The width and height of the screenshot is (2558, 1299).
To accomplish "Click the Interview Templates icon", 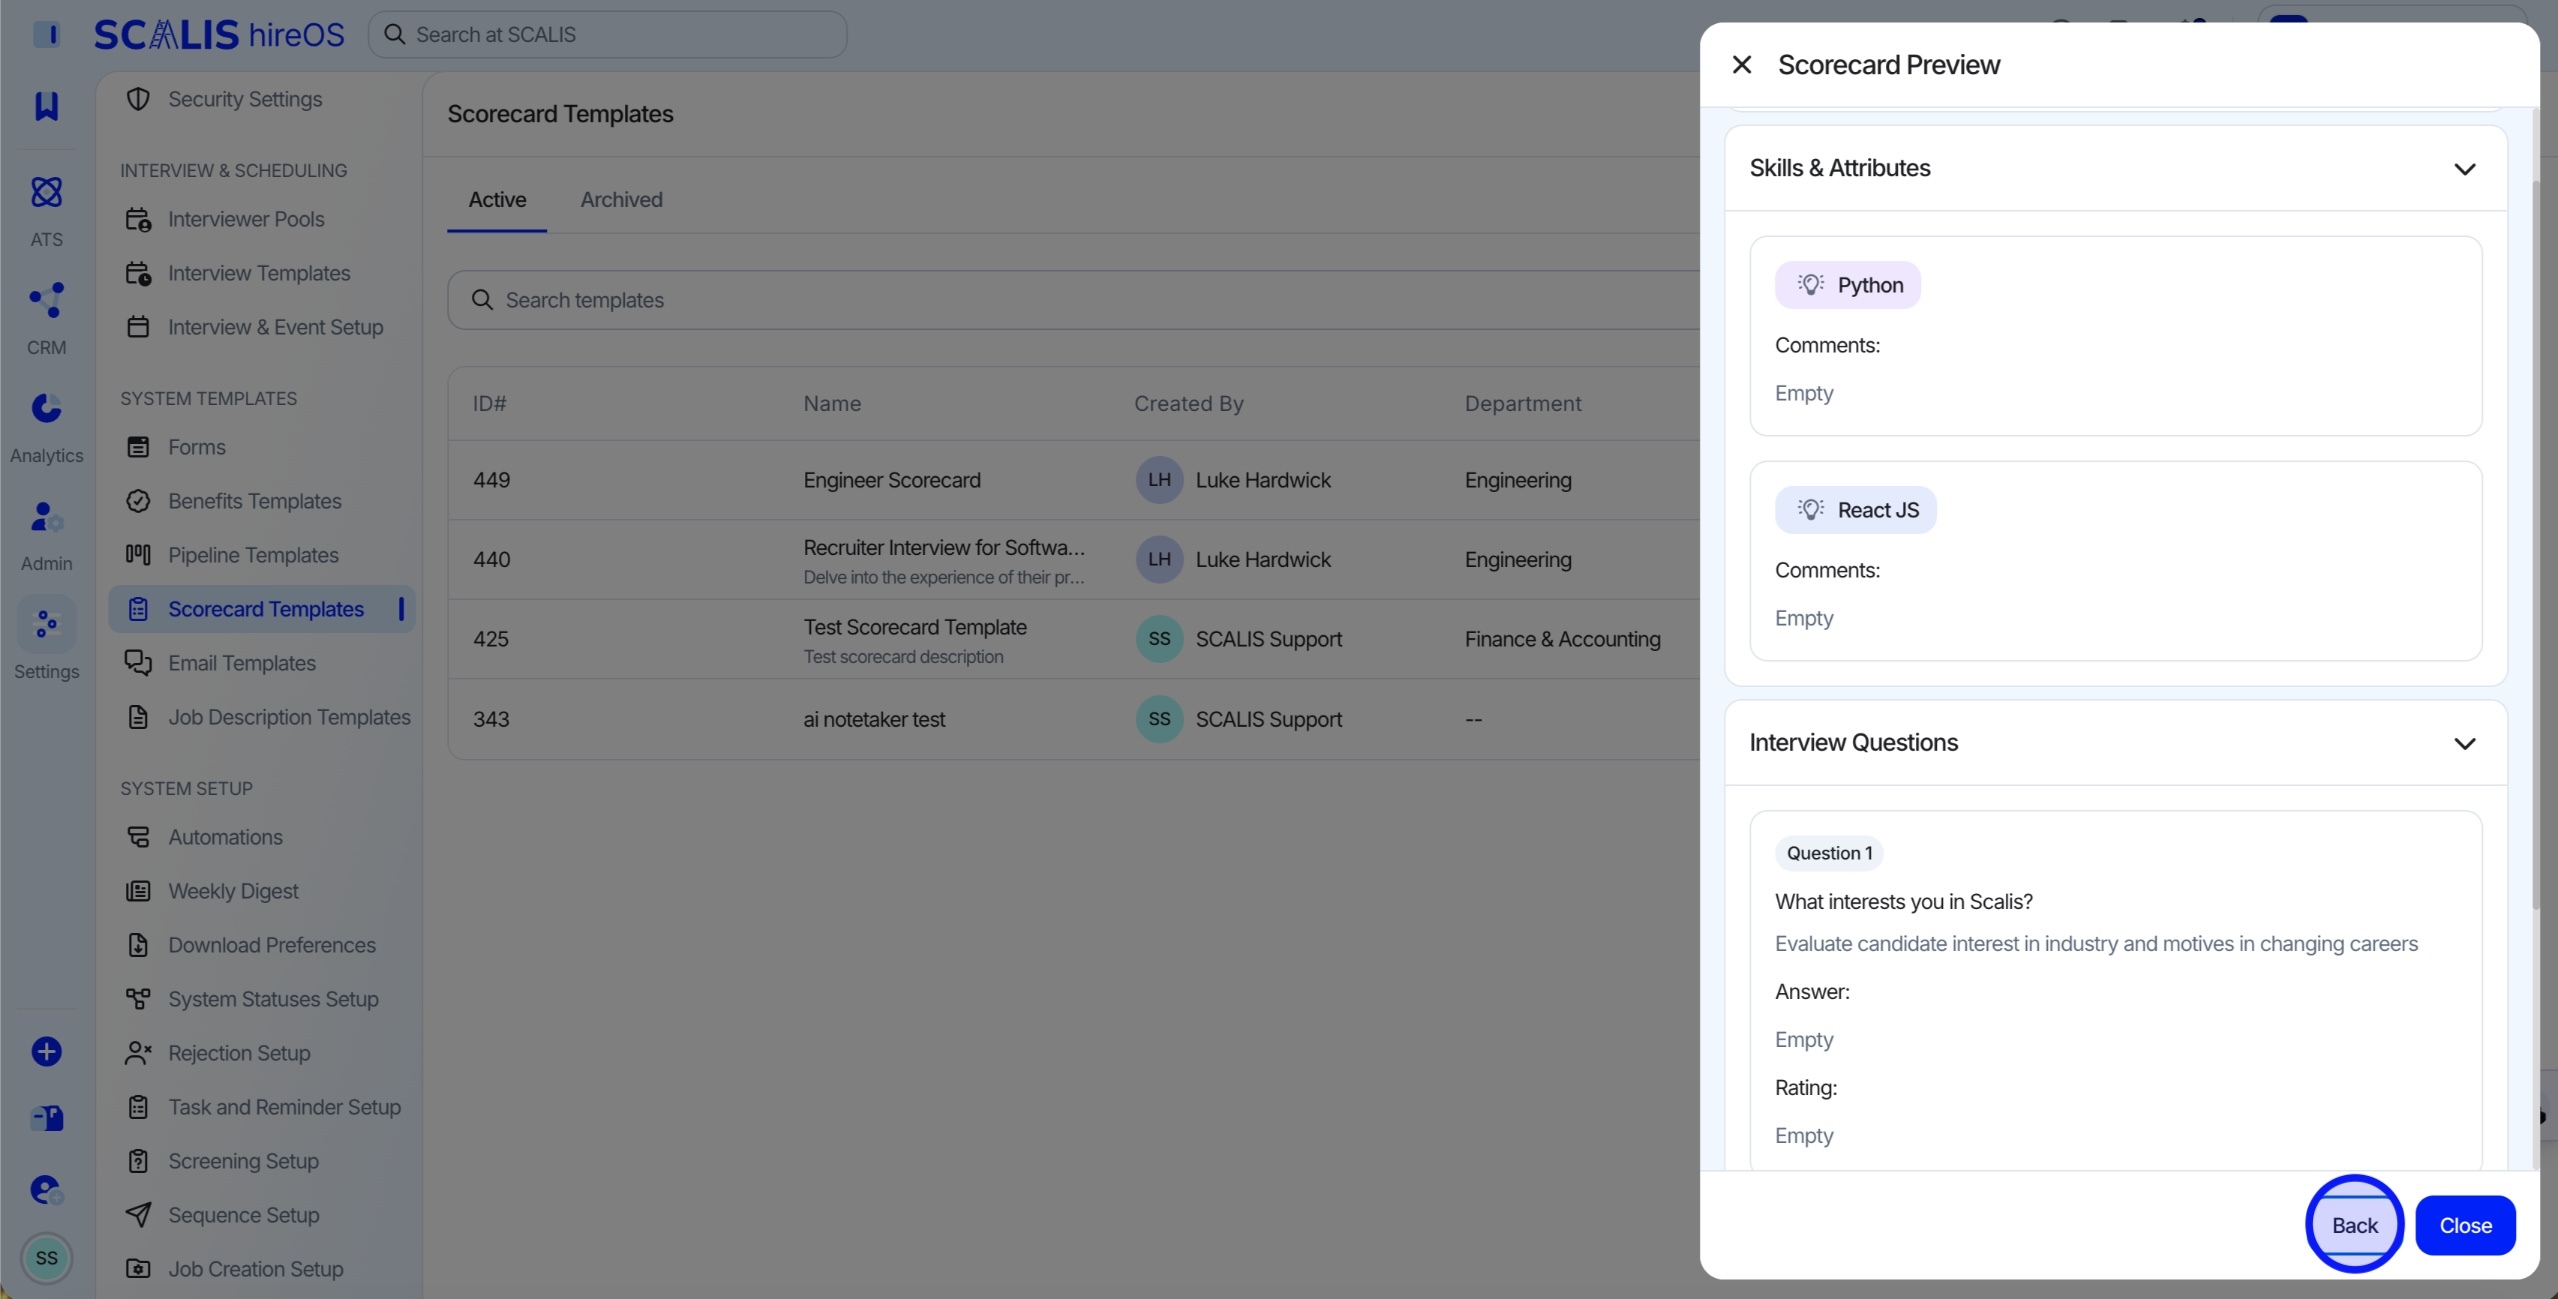I will pos(138,273).
